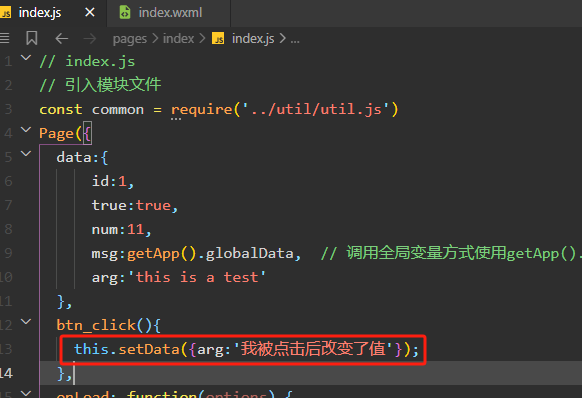
Task: Click the bookmark icon in the editor toolbar
Action: coord(32,38)
